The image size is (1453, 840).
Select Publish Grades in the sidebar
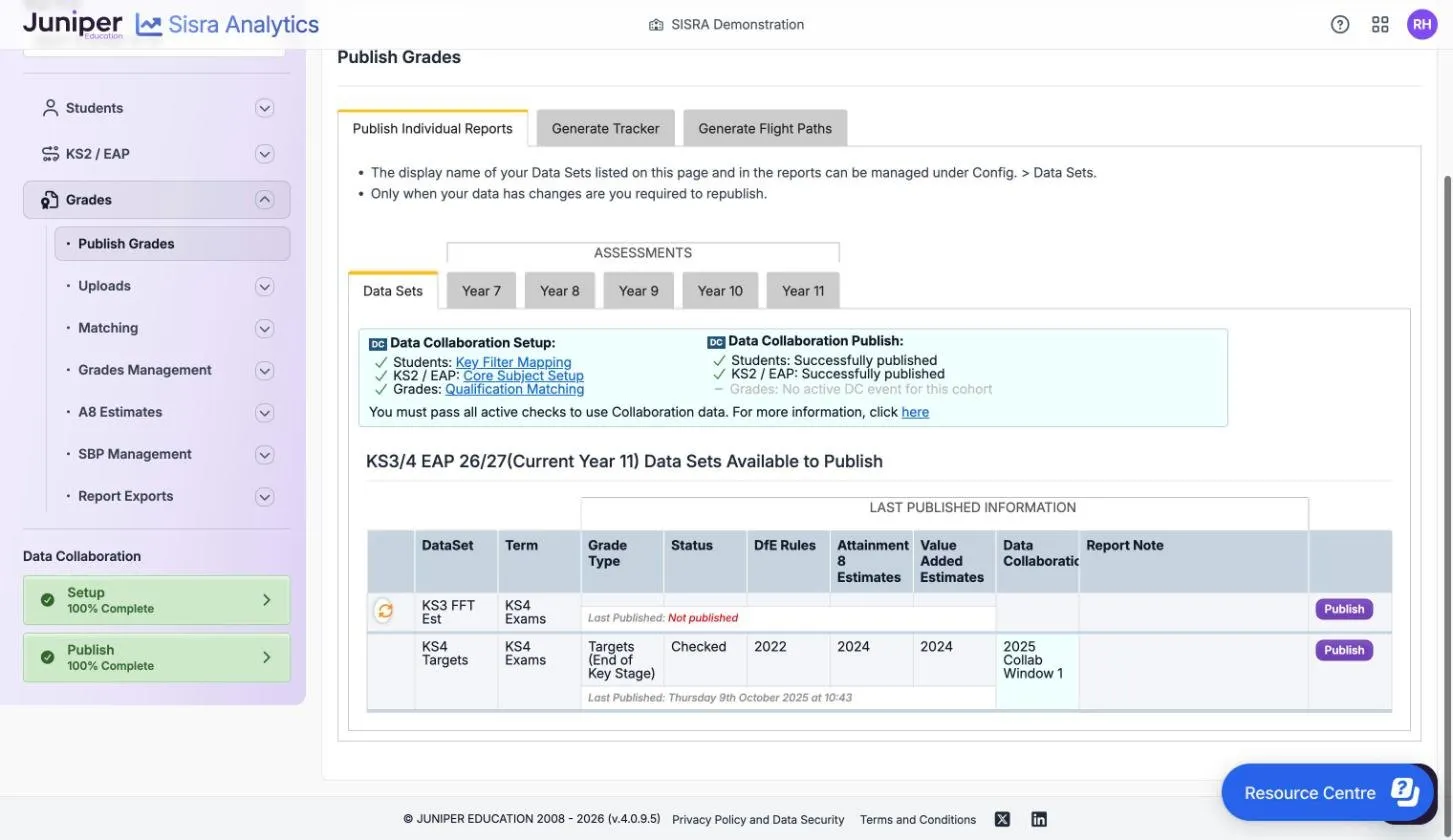click(x=172, y=244)
